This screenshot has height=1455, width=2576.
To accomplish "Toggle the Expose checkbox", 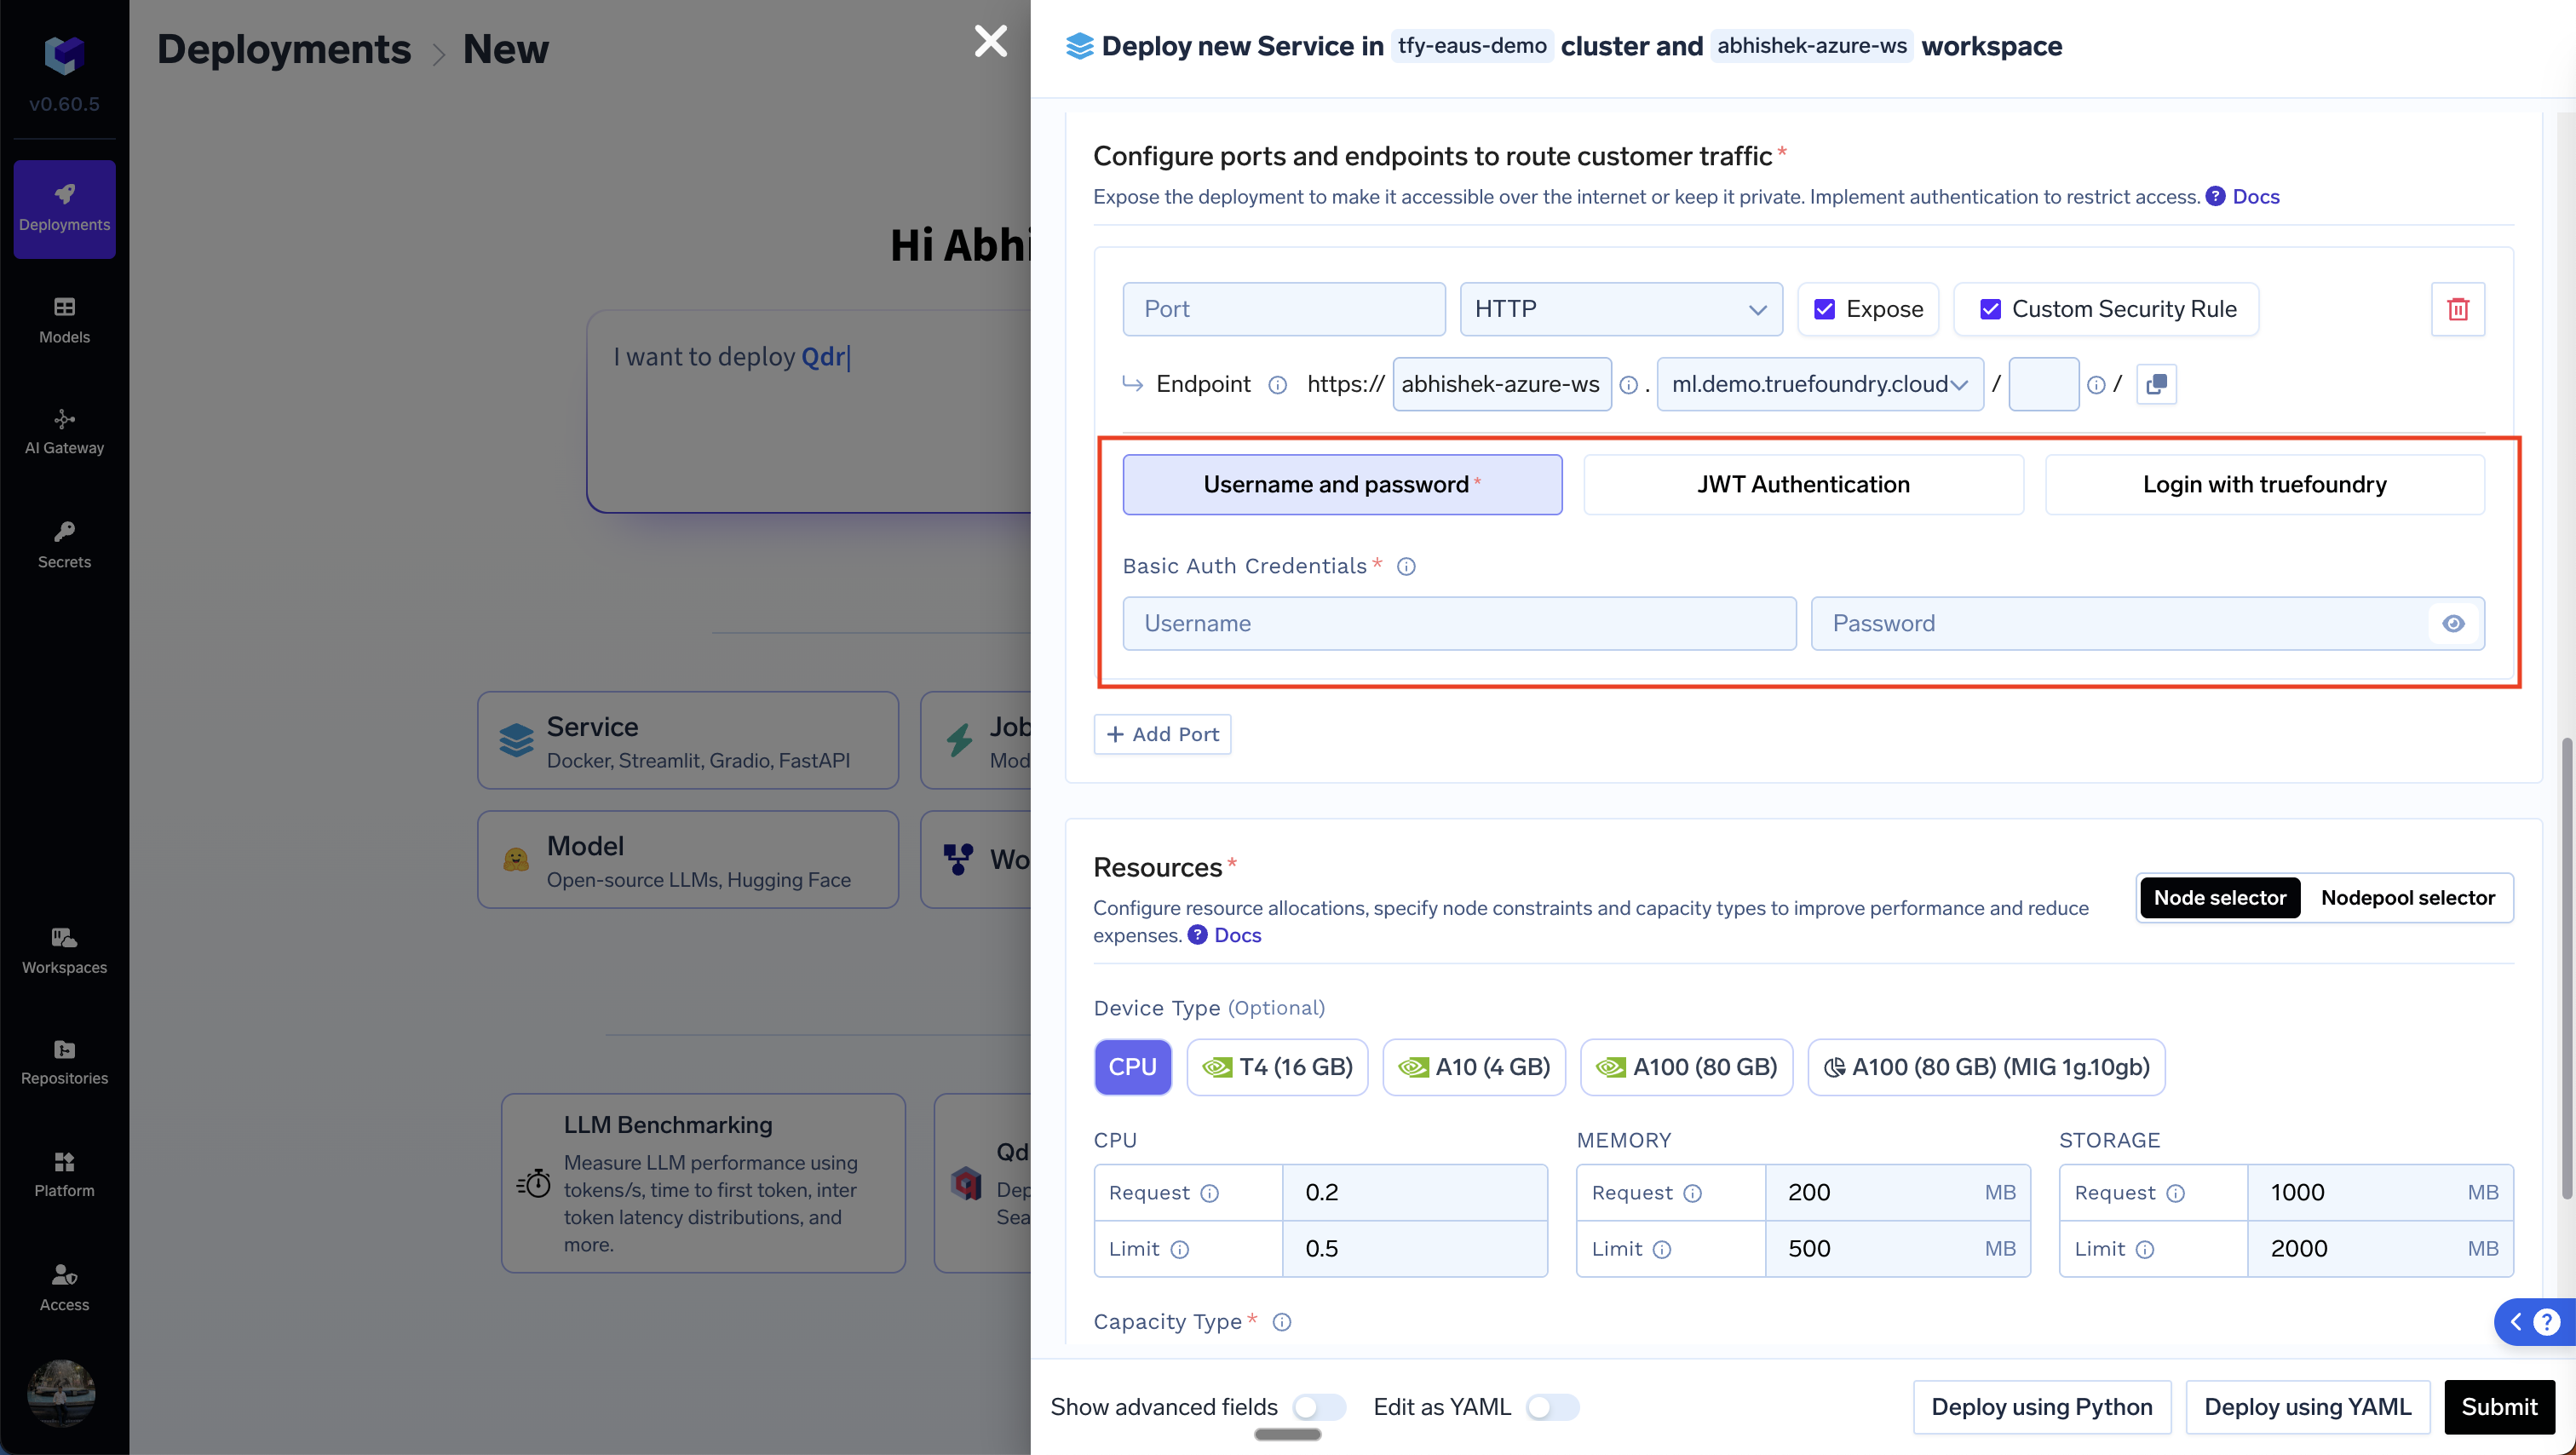I will (1824, 309).
